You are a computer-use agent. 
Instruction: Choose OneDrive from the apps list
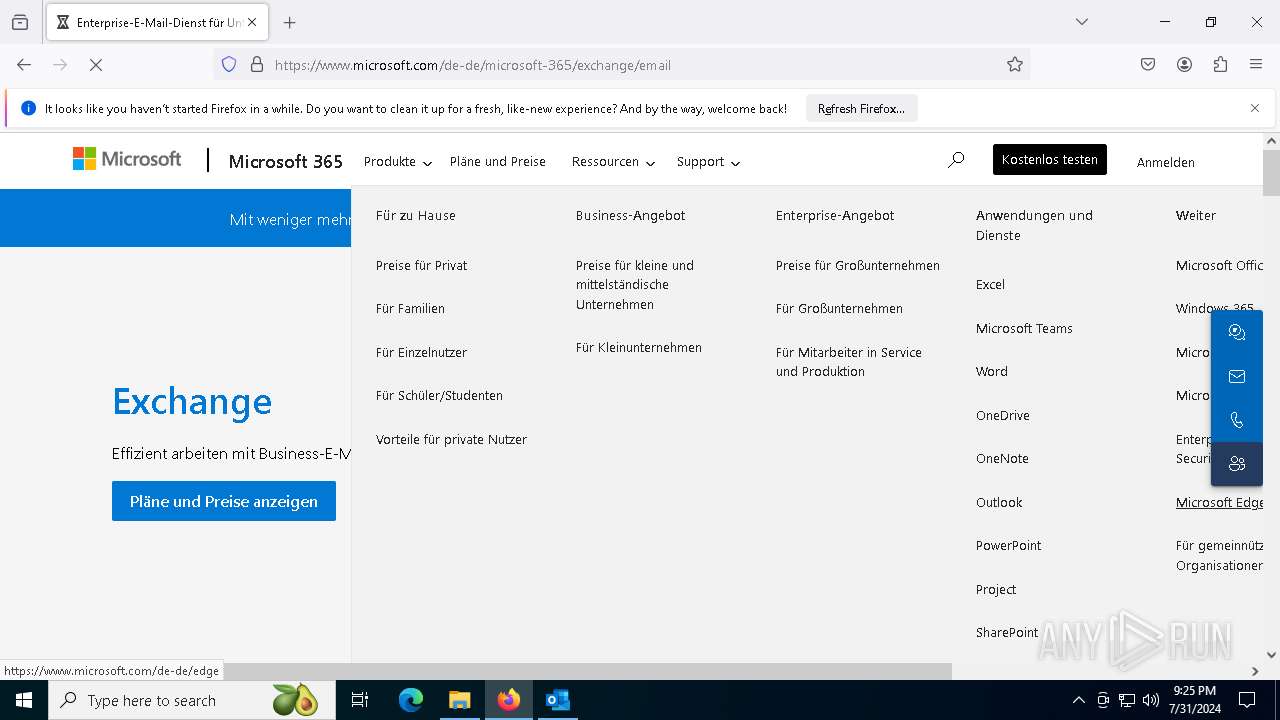(x=1003, y=415)
